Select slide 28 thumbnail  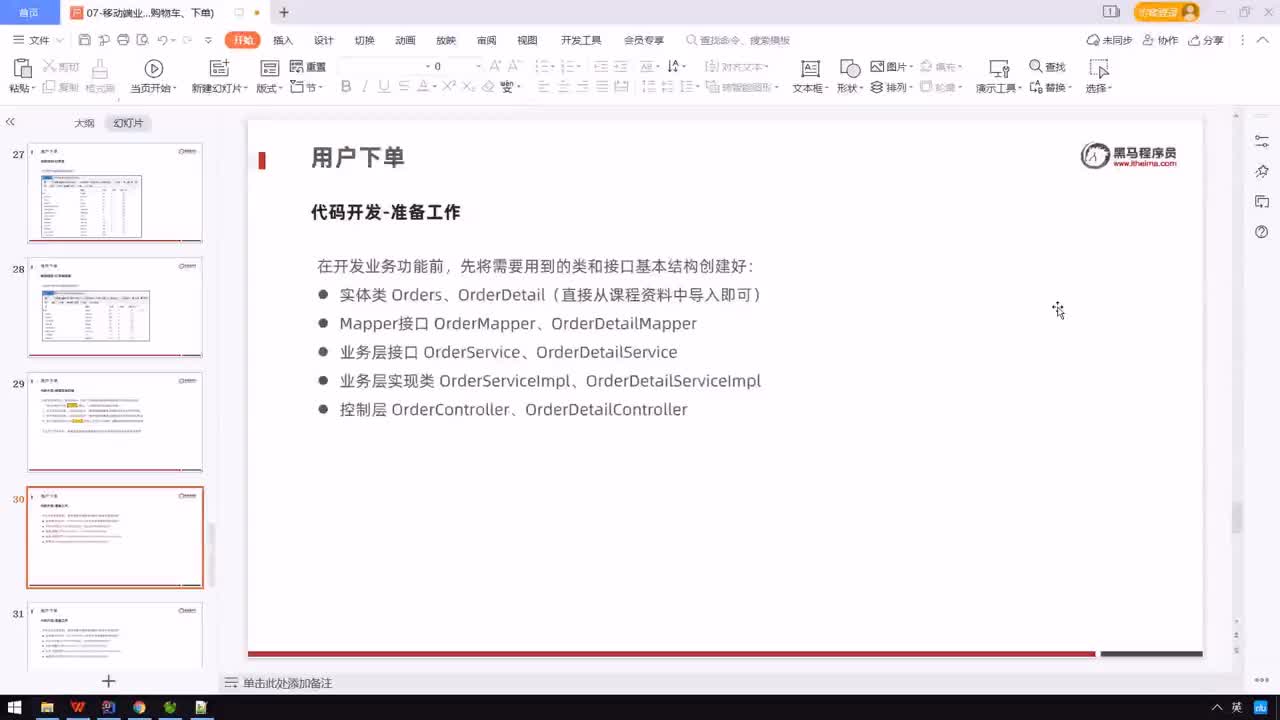click(x=115, y=307)
